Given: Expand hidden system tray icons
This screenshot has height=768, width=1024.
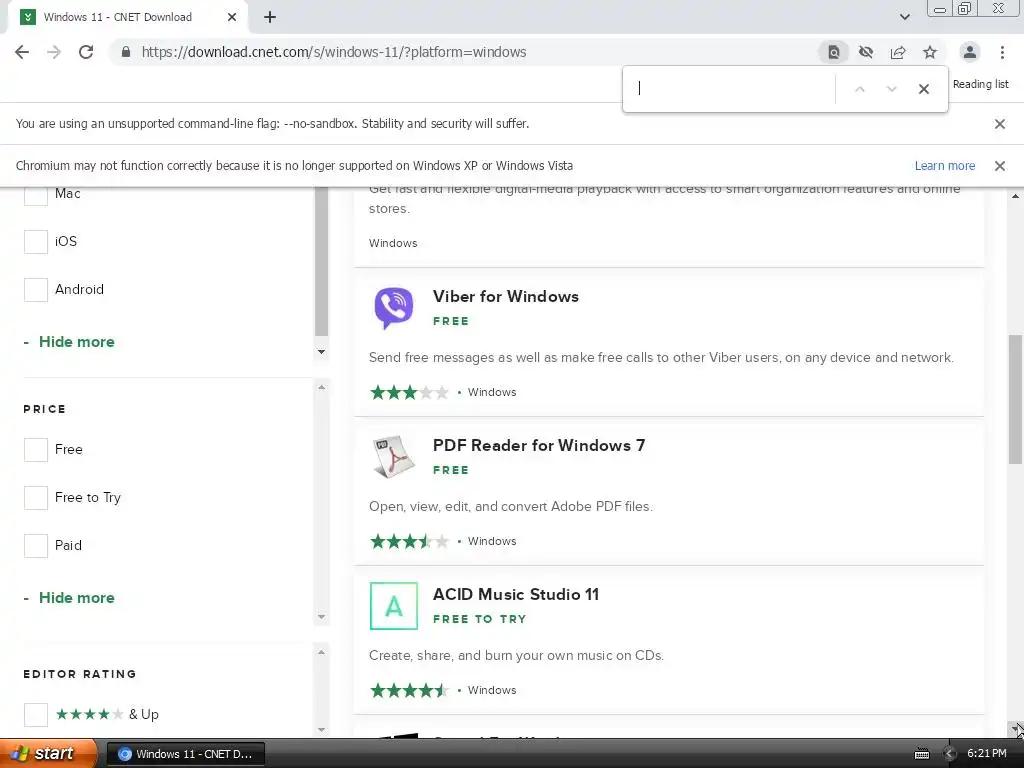Looking at the screenshot, I should pos(949,754).
